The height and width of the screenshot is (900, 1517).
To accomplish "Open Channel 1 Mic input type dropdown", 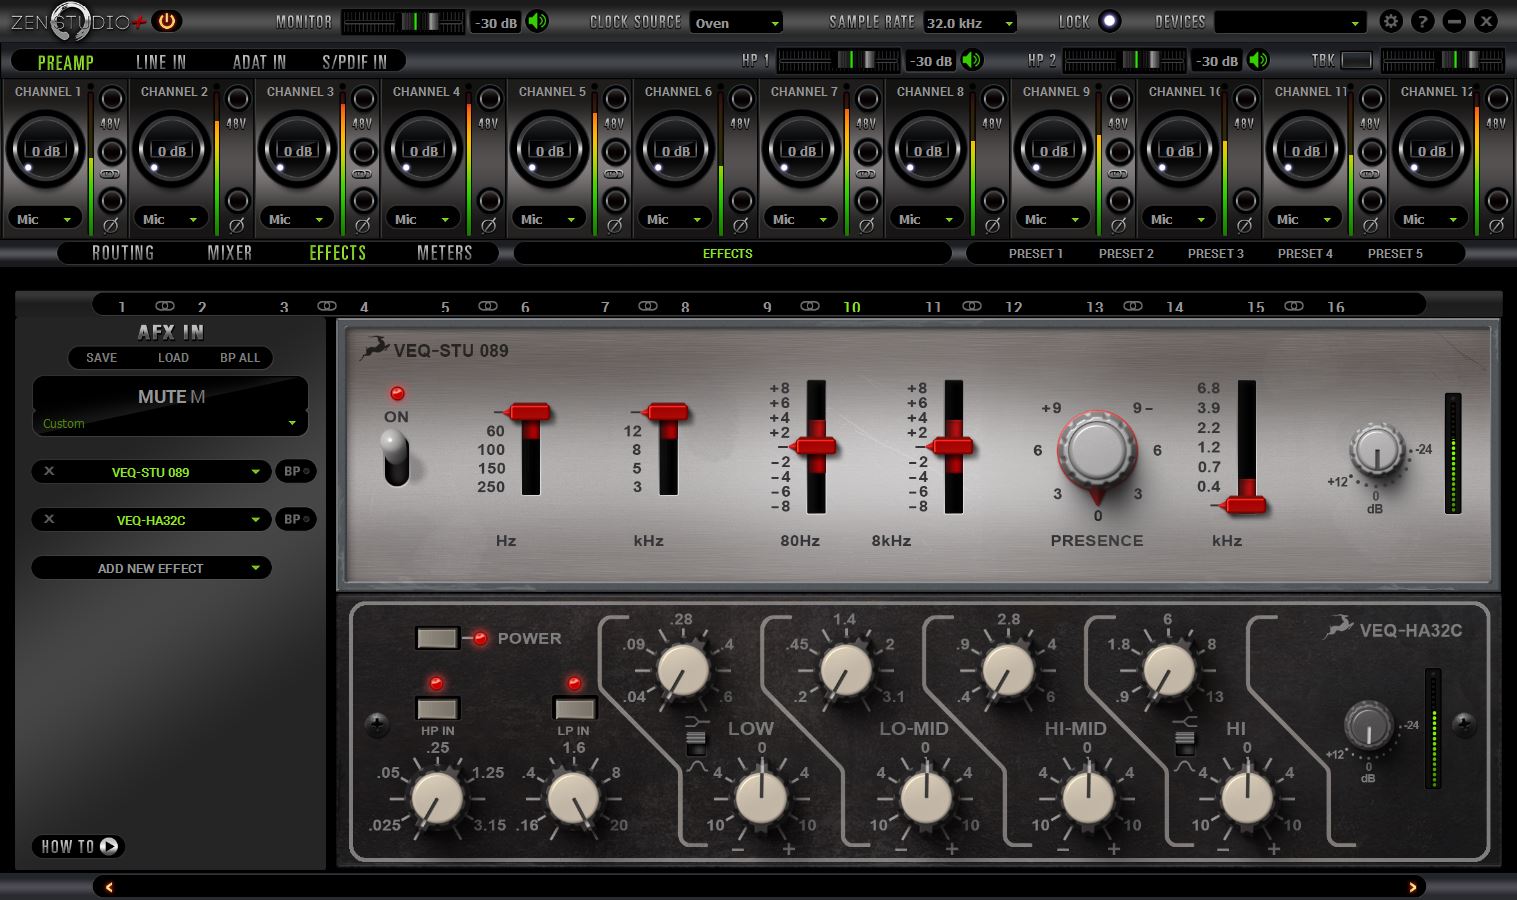I will [45, 219].
